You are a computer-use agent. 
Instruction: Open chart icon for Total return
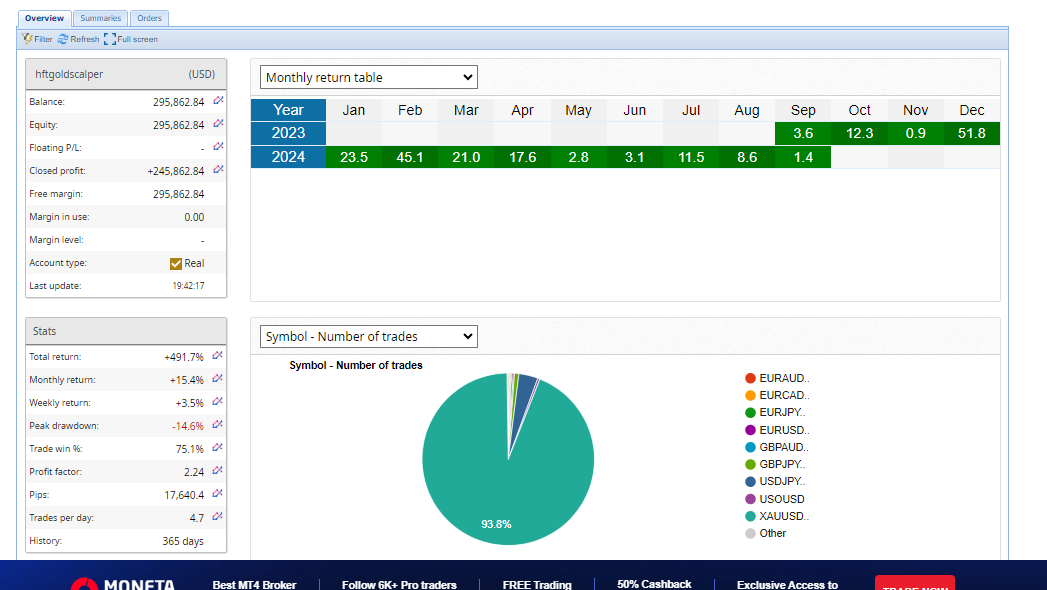218,356
